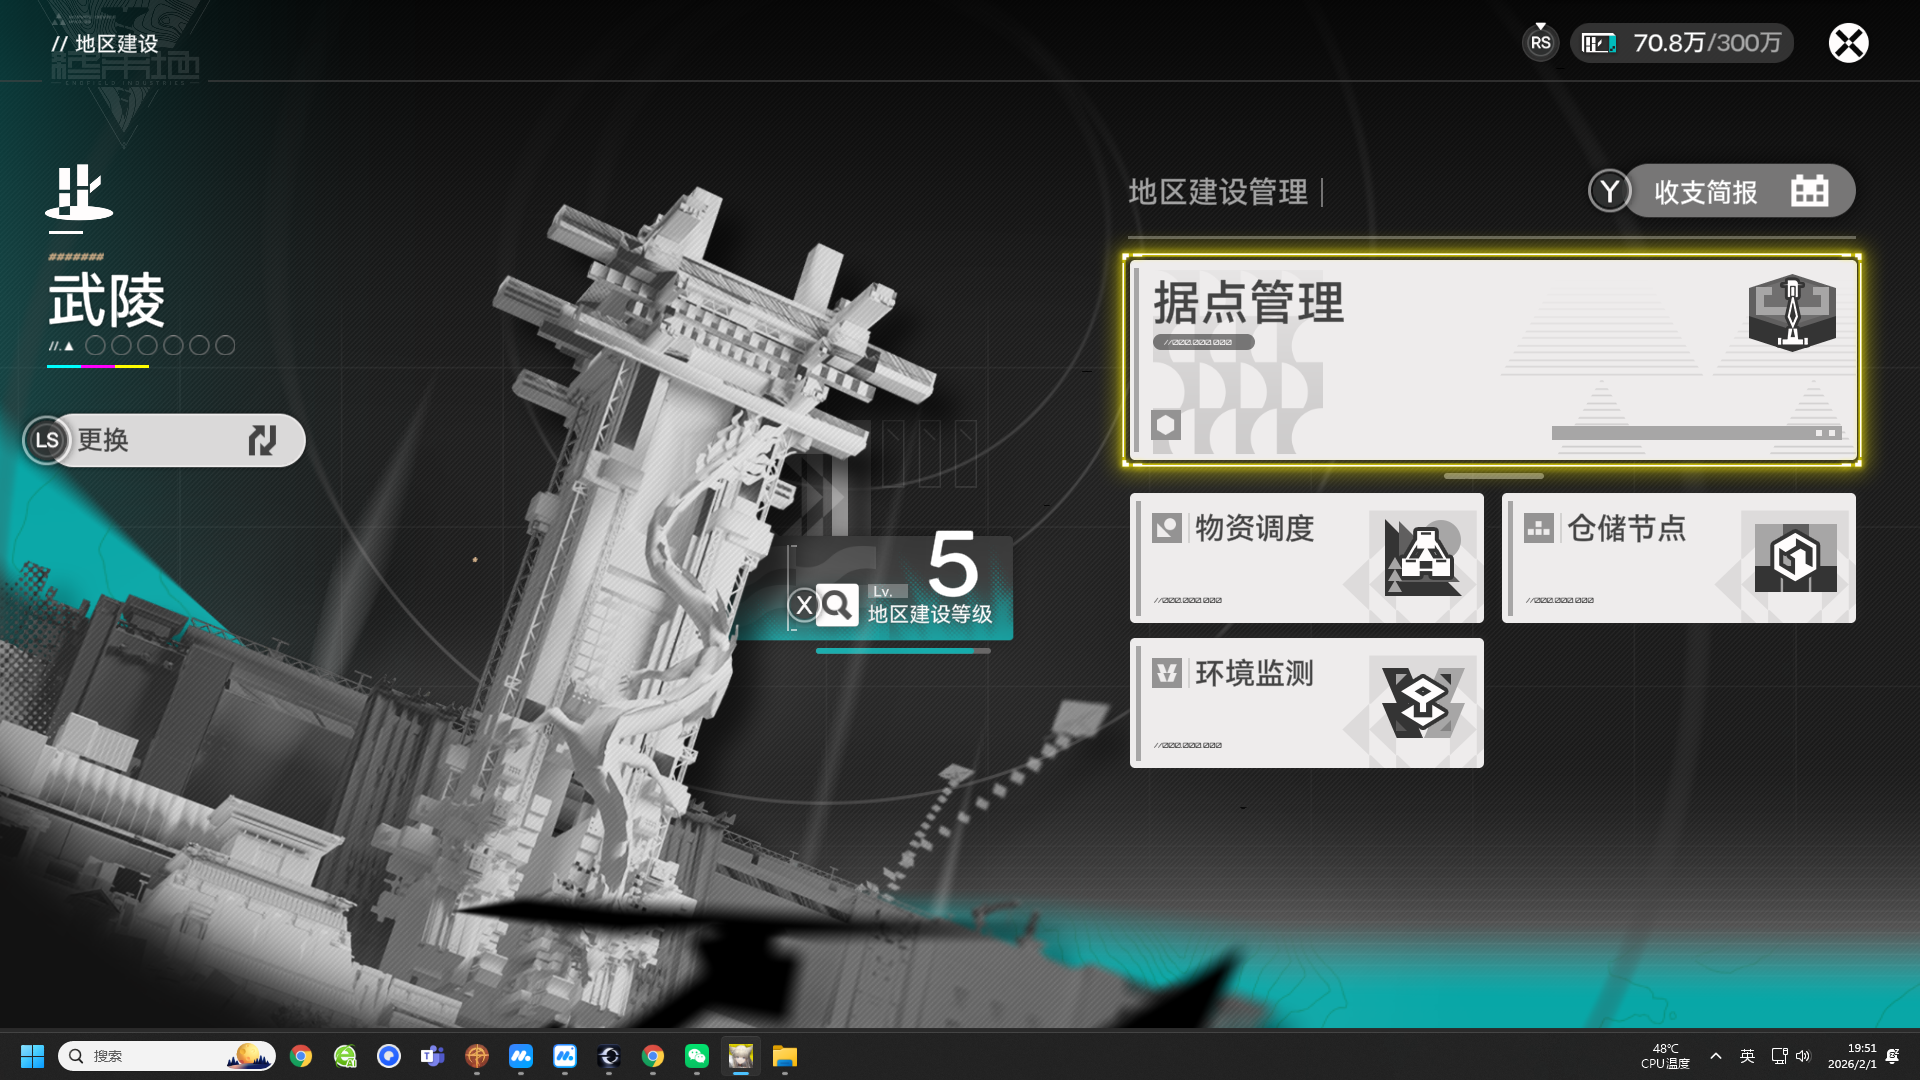
Task: Click the 物资调度 dispatch pyramid icon
Action: [x=1422, y=556]
